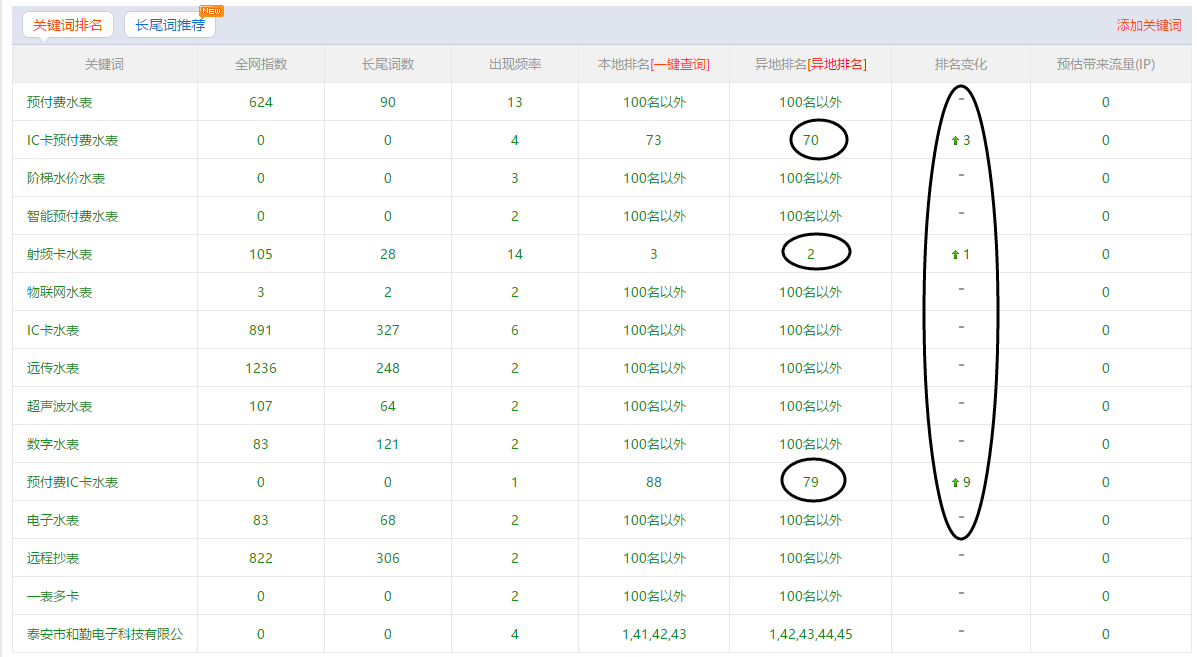This screenshot has width=1197, height=657.
Task: Switch to the 关键词排名 tab
Action: (68, 25)
